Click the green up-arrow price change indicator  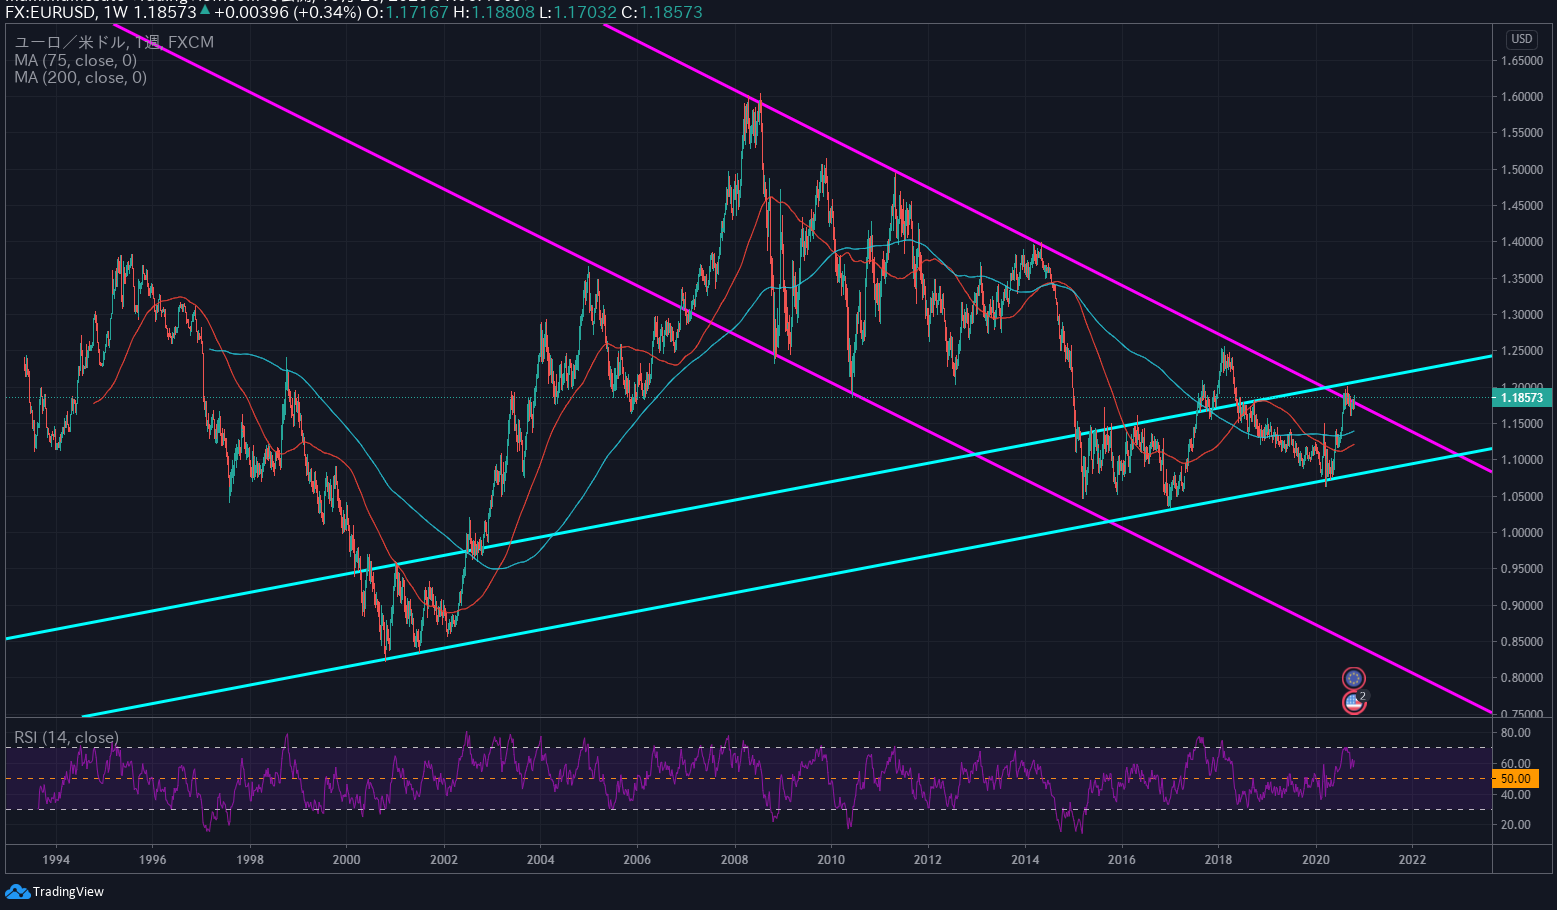pos(205,12)
